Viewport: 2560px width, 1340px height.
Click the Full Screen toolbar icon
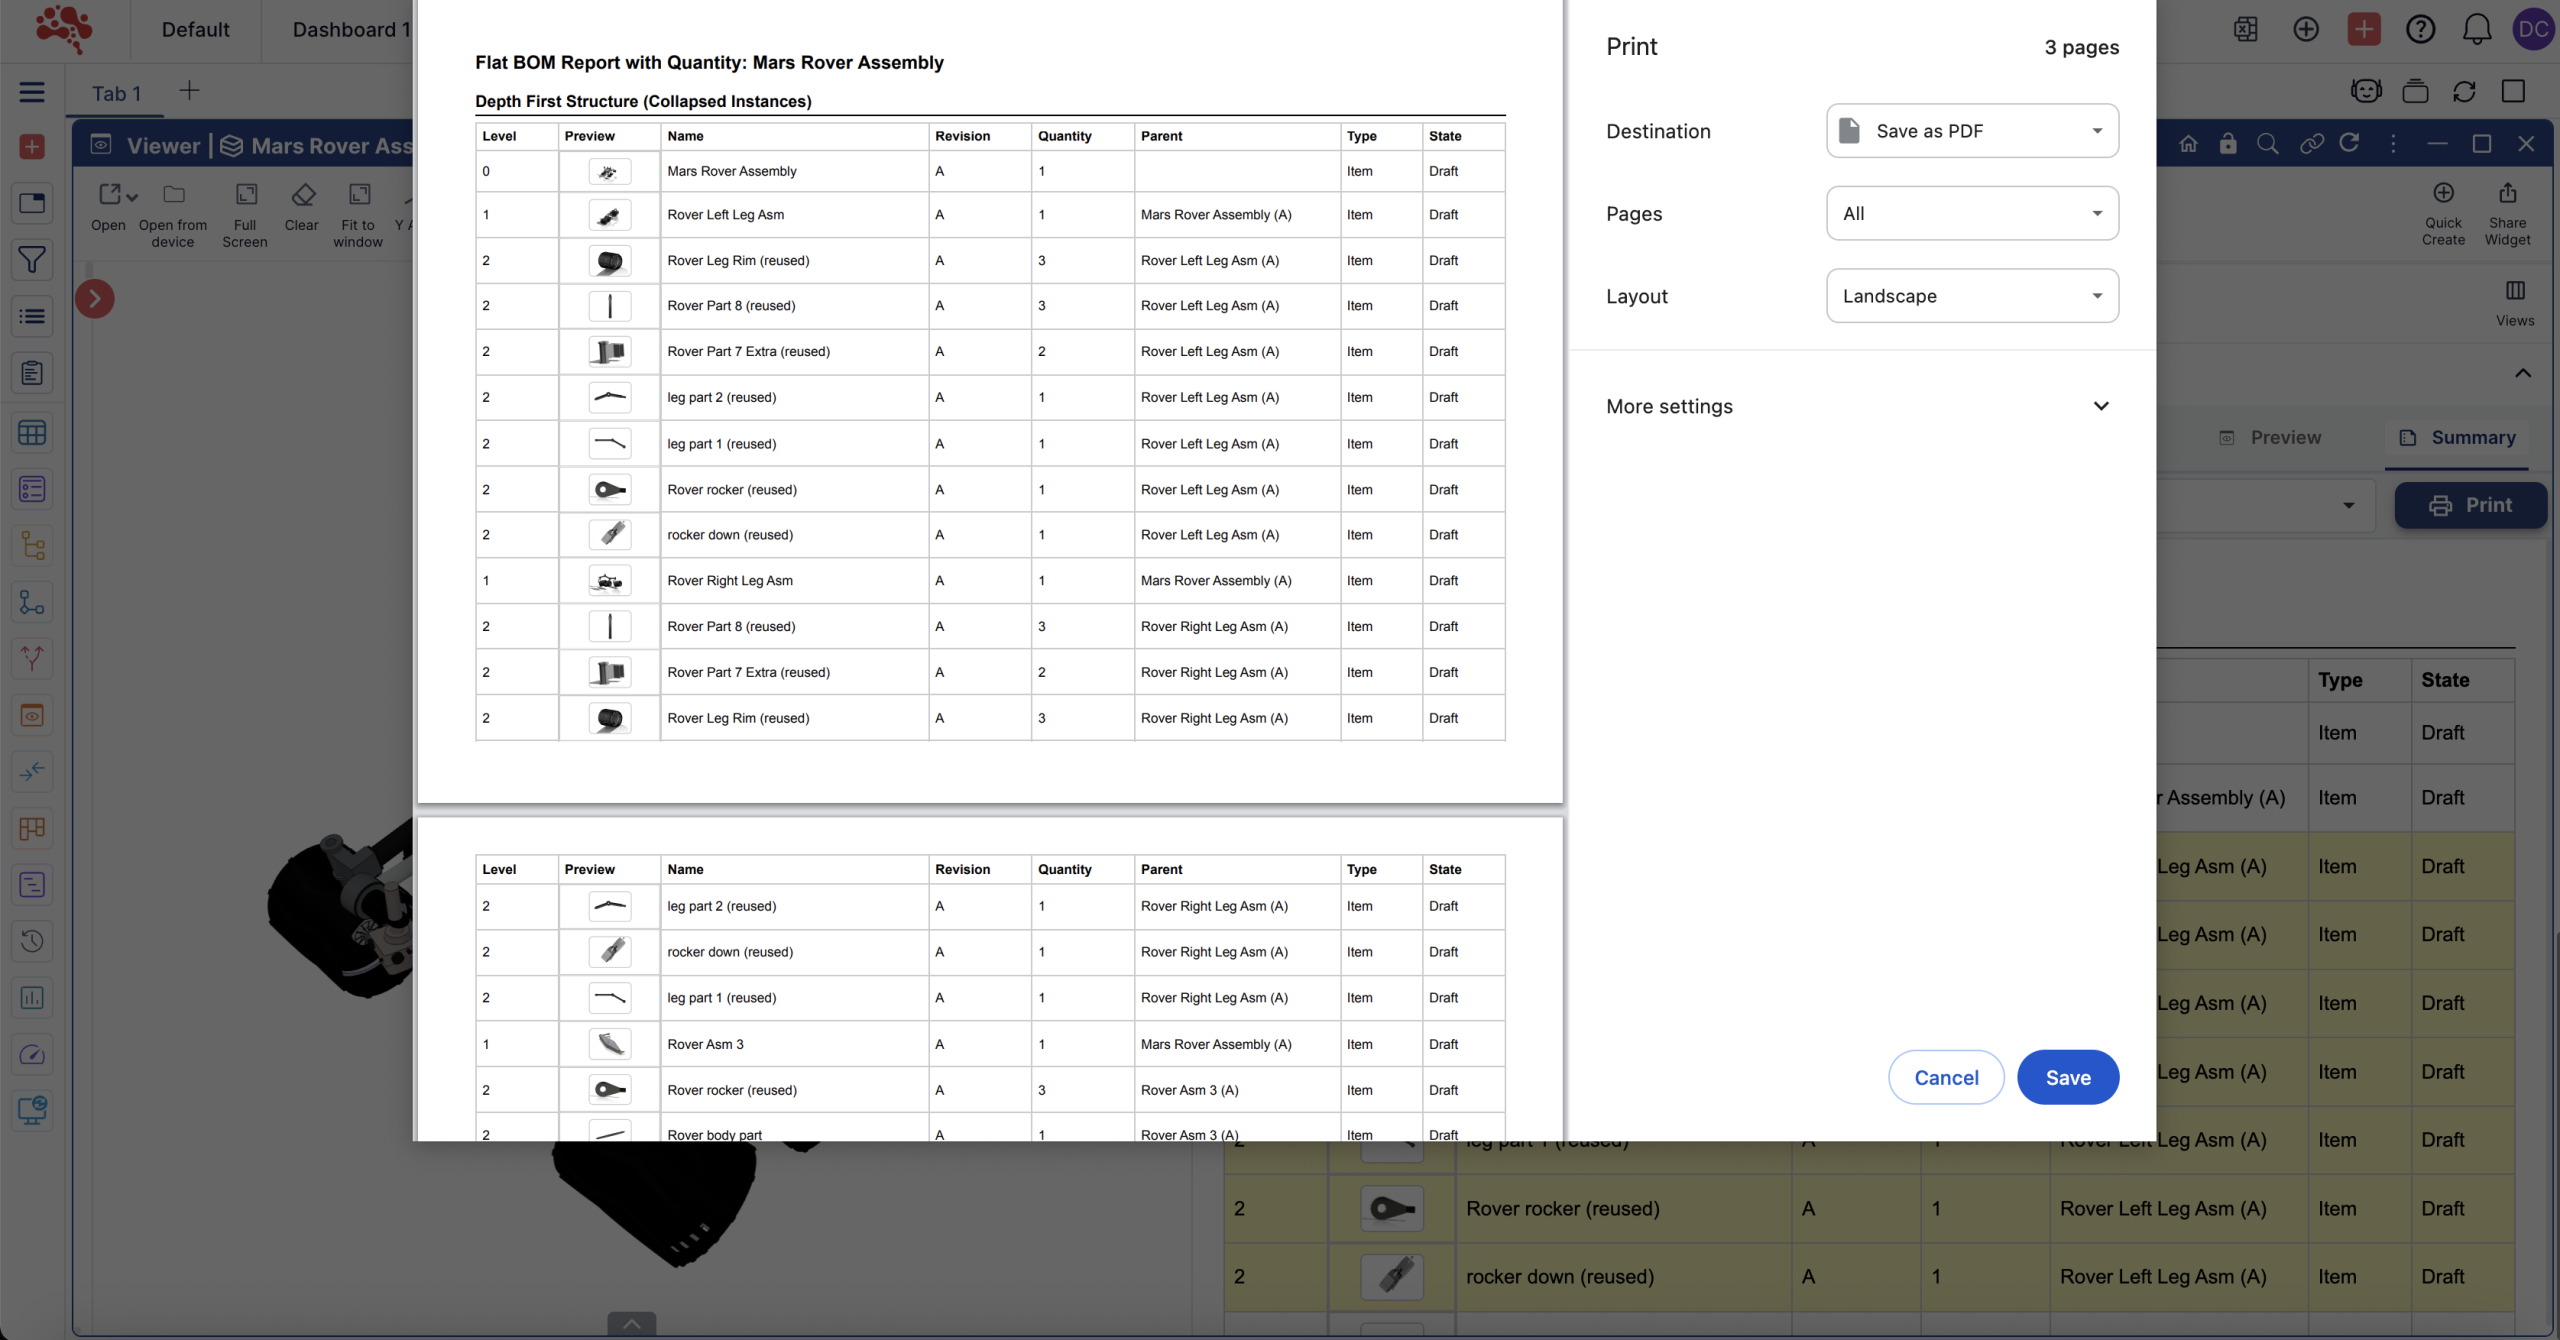tap(245, 195)
